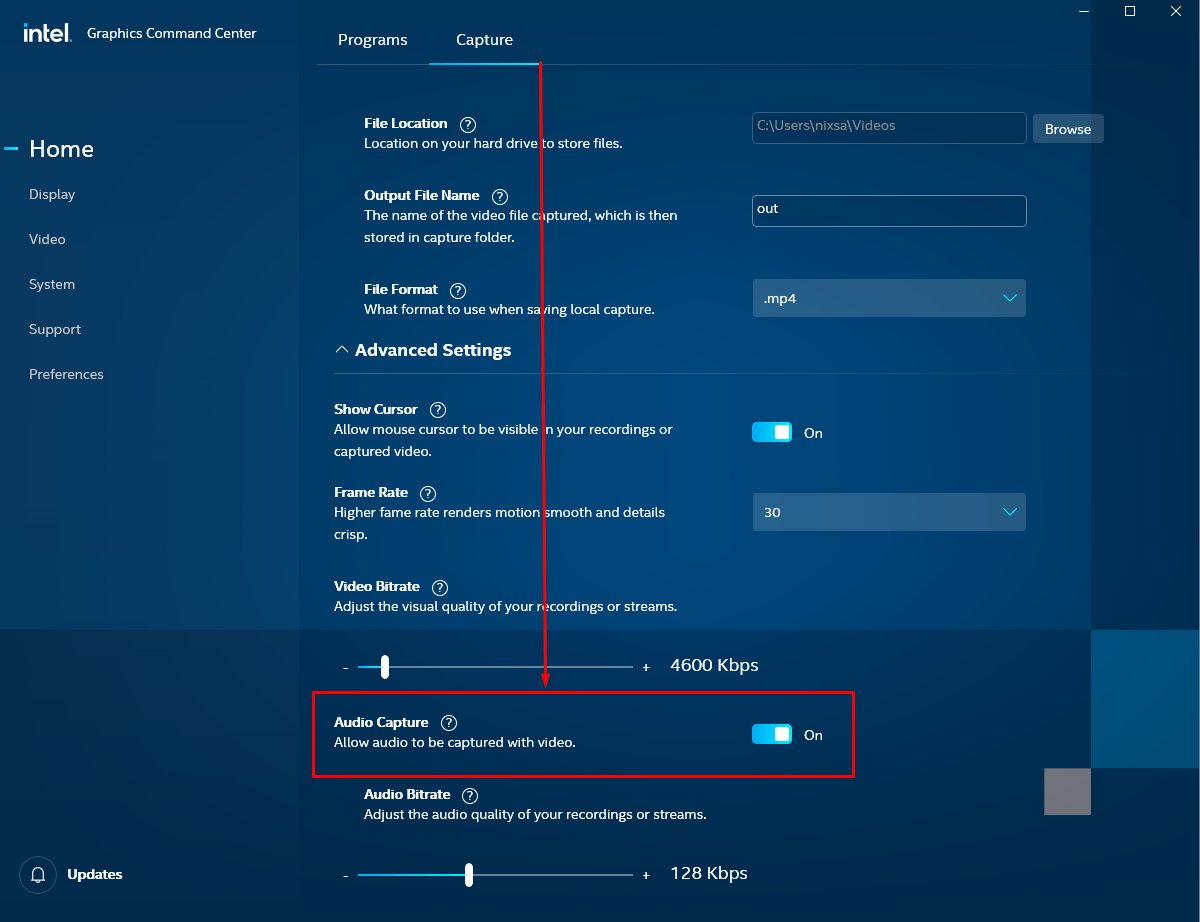Viewport: 1200px width, 922px height.
Task: Click the Frame Rate help icon
Action: pos(427,493)
